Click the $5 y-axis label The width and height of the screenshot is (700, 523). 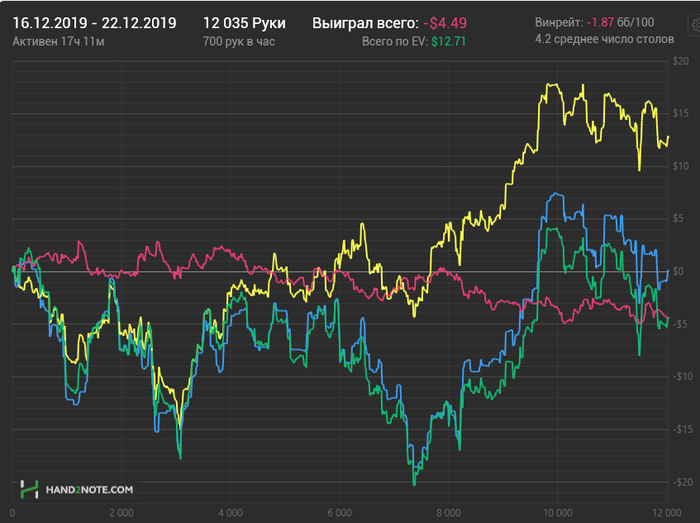(x=678, y=218)
